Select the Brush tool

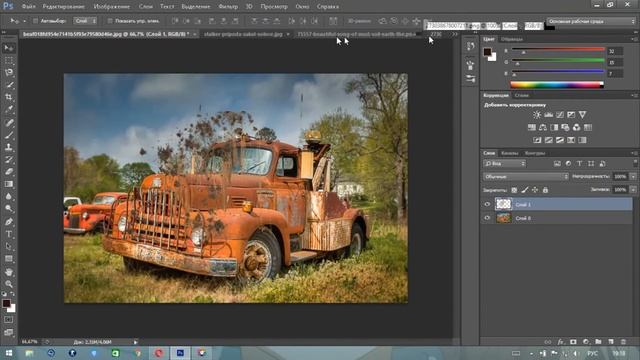pos(9,135)
